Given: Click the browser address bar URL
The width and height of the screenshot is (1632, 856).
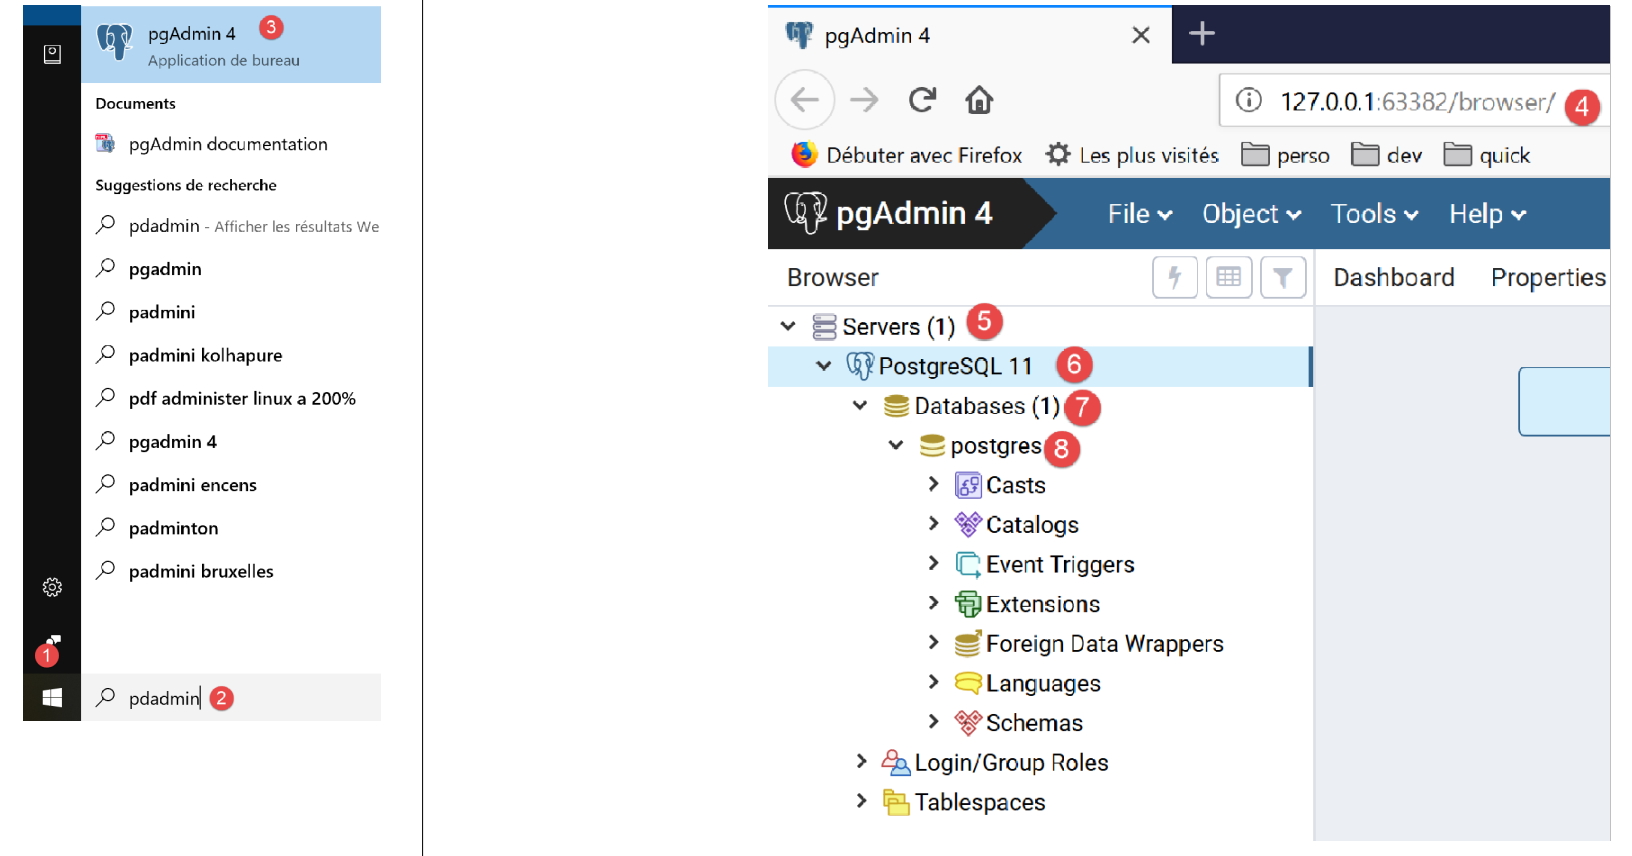Looking at the screenshot, I should (x=1416, y=102).
